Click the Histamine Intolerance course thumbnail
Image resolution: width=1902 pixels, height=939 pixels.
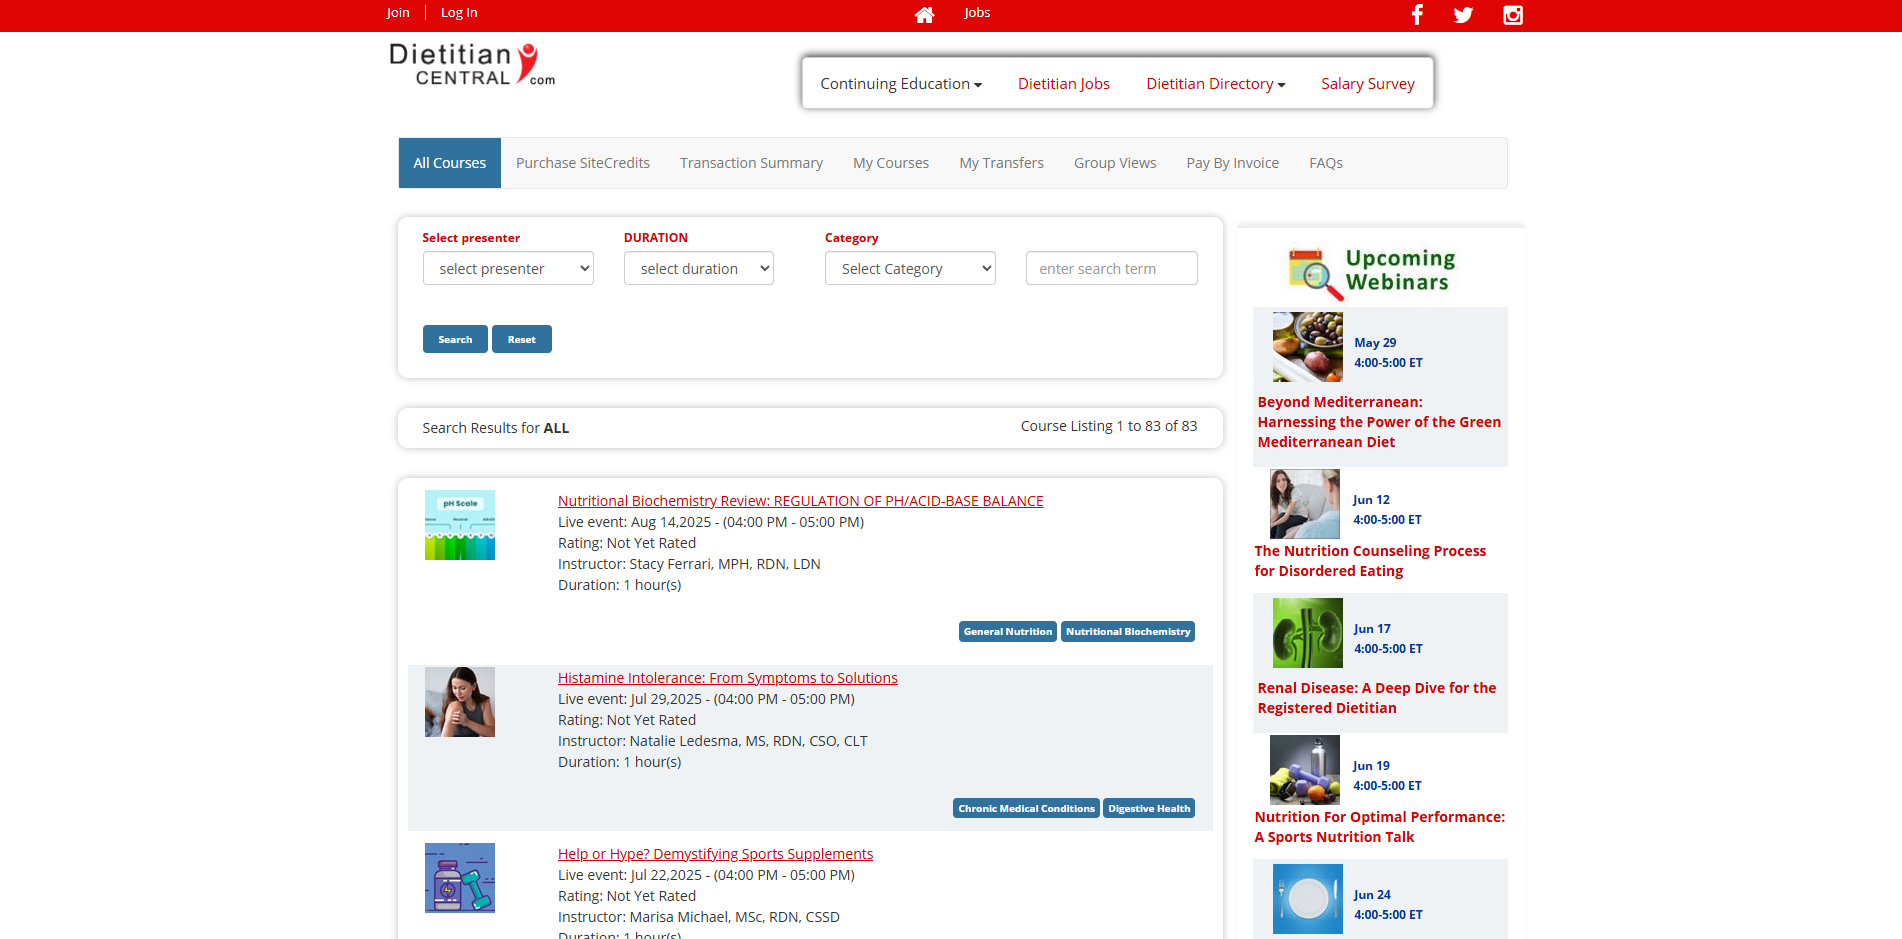(x=460, y=702)
